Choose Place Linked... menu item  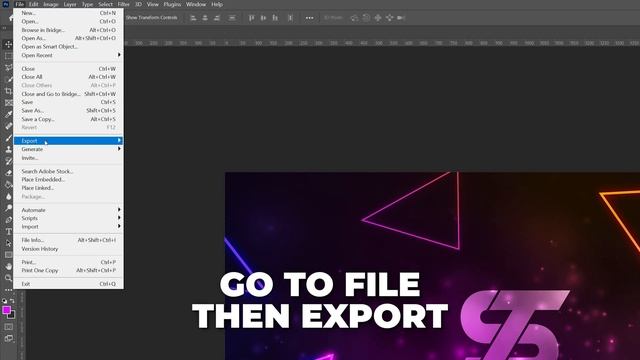tap(69, 188)
